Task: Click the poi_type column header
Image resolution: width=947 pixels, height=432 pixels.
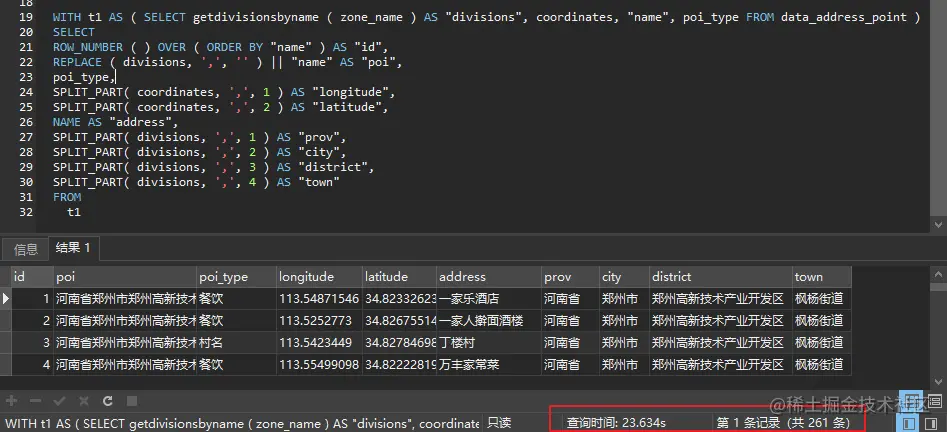Action: tap(236, 277)
